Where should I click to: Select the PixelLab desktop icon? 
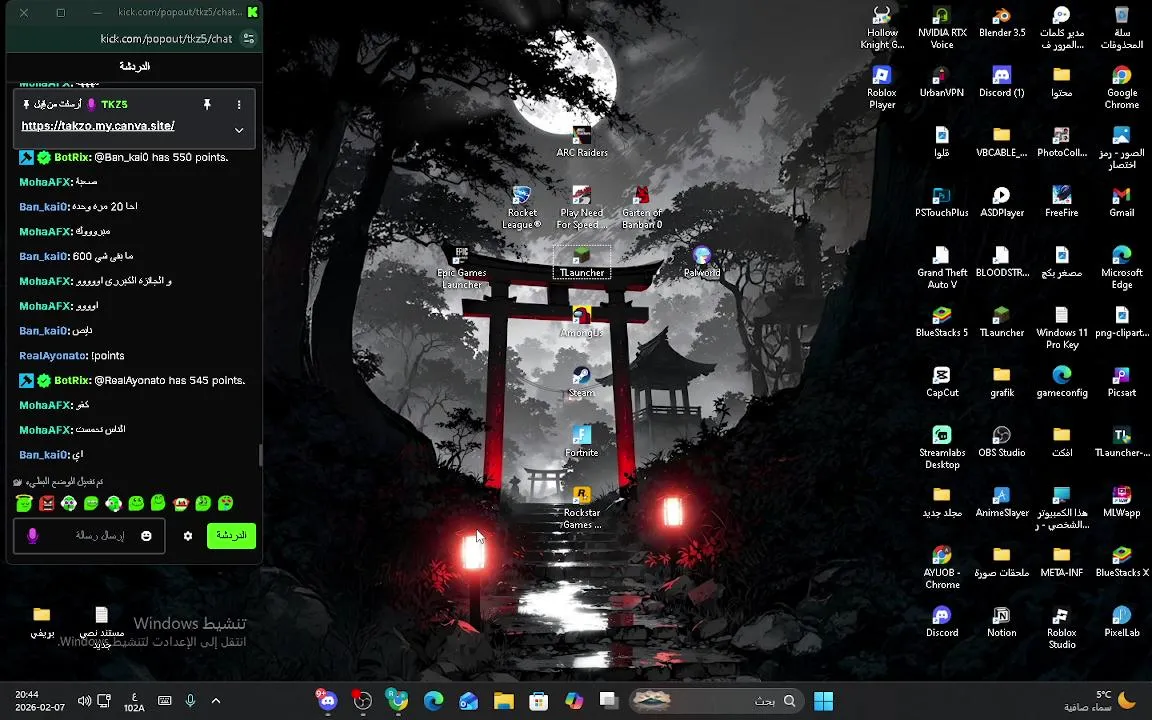[x=1121, y=622]
